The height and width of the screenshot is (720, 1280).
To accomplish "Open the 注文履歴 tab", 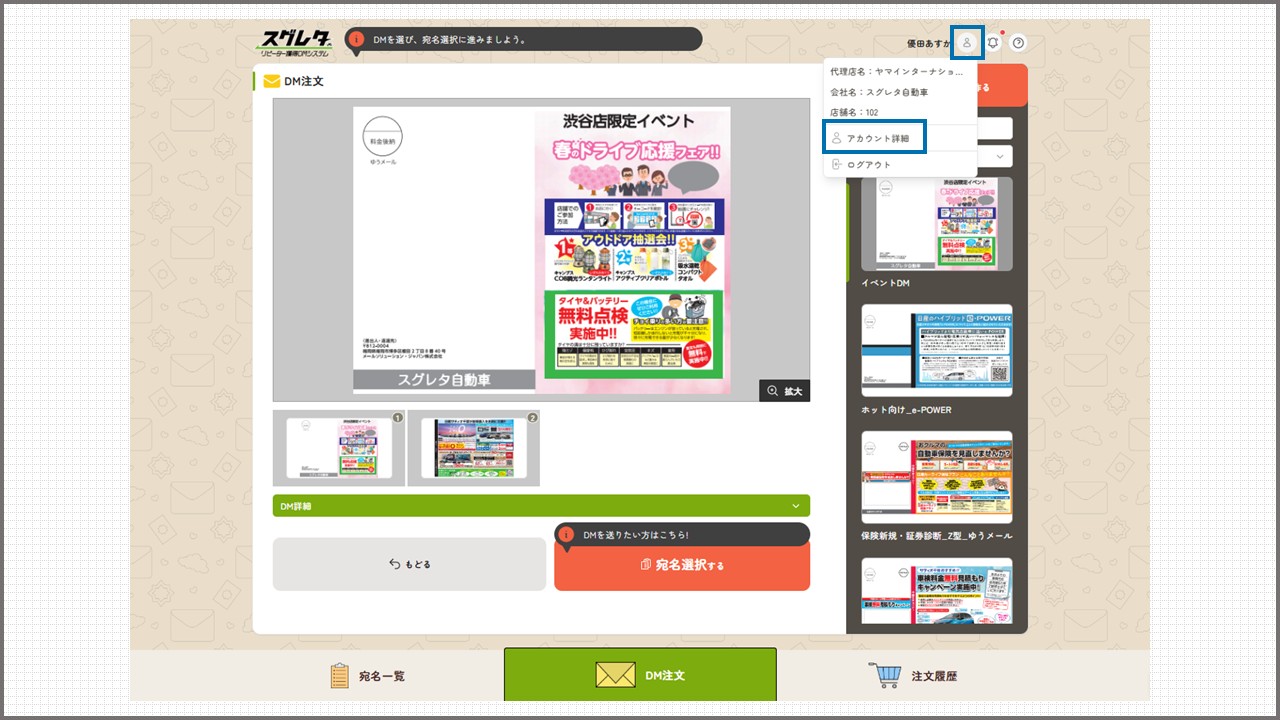I will (x=914, y=676).
